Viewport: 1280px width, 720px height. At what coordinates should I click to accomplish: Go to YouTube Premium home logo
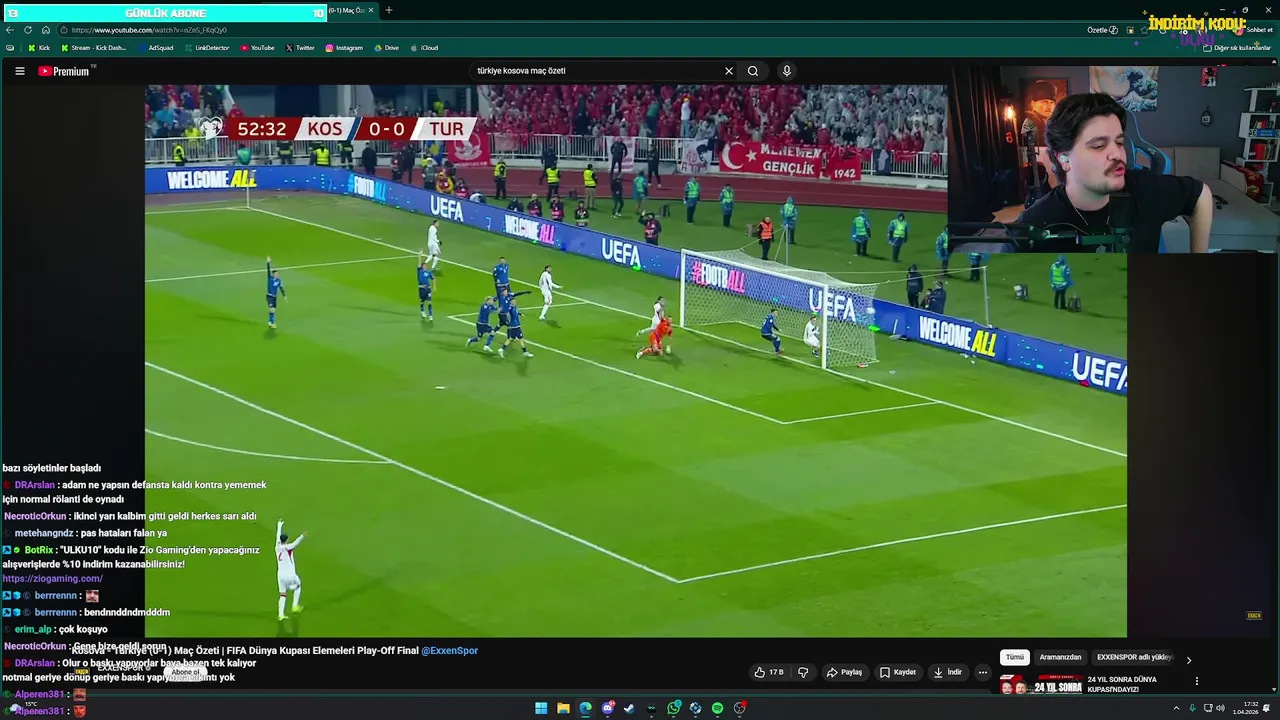point(66,71)
